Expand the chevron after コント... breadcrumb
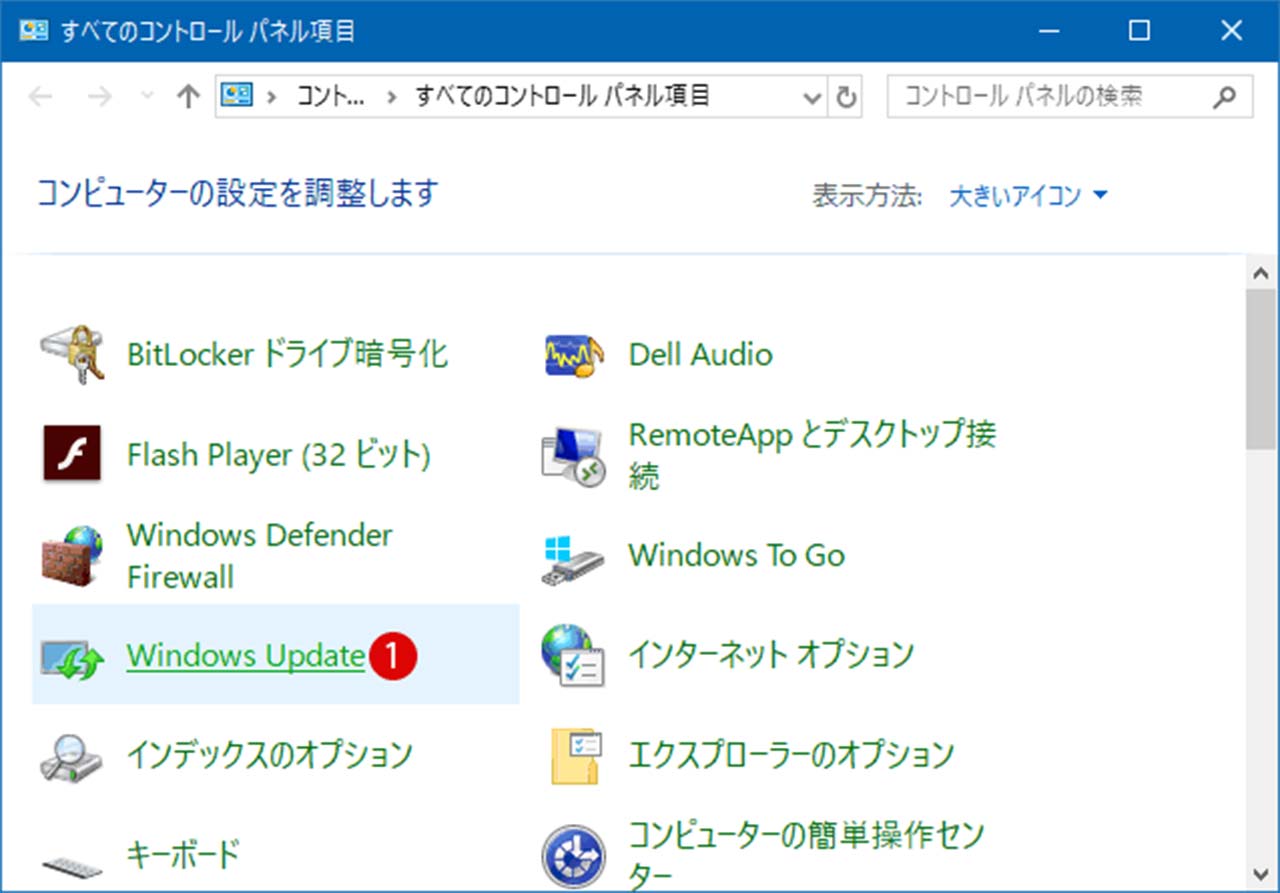 pos(391,97)
